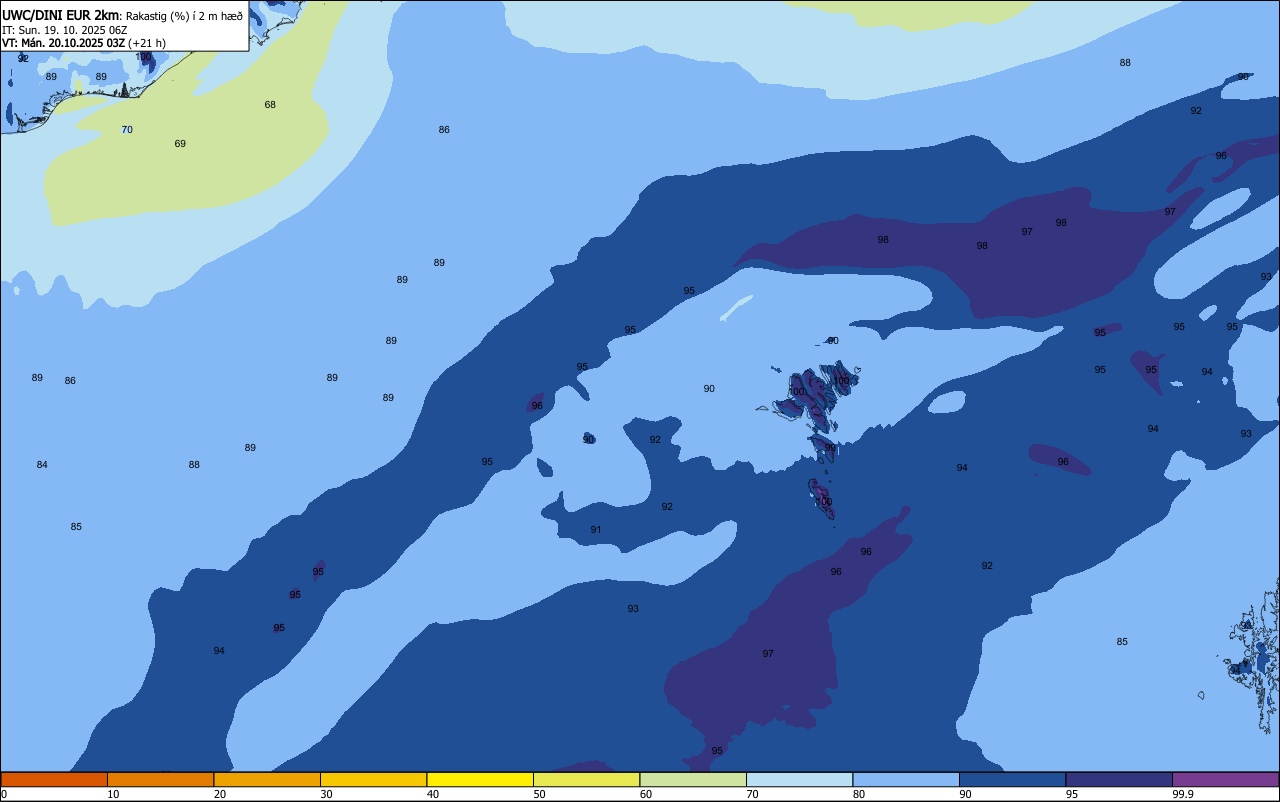Pick the navy 95–99.9 legend swatch
Viewport: 1280px width, 802px height.
pyautogui.click(x=1119, y=779)
